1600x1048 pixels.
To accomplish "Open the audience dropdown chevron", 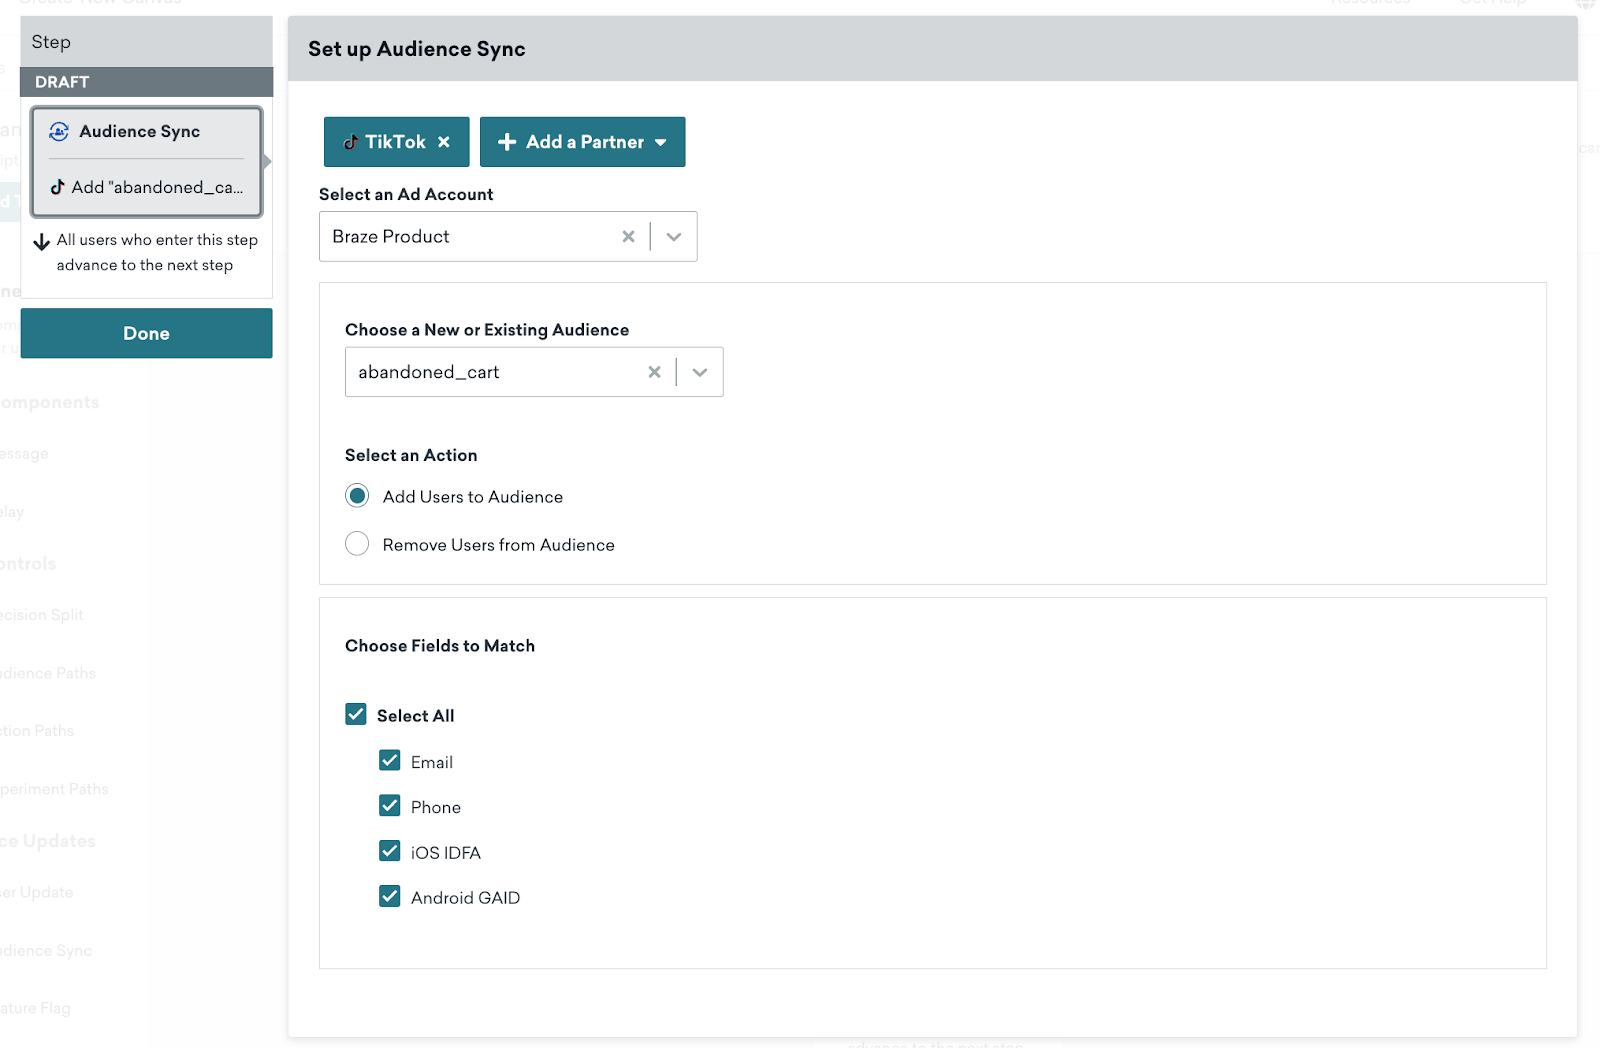I will click(x=700, y=372).
